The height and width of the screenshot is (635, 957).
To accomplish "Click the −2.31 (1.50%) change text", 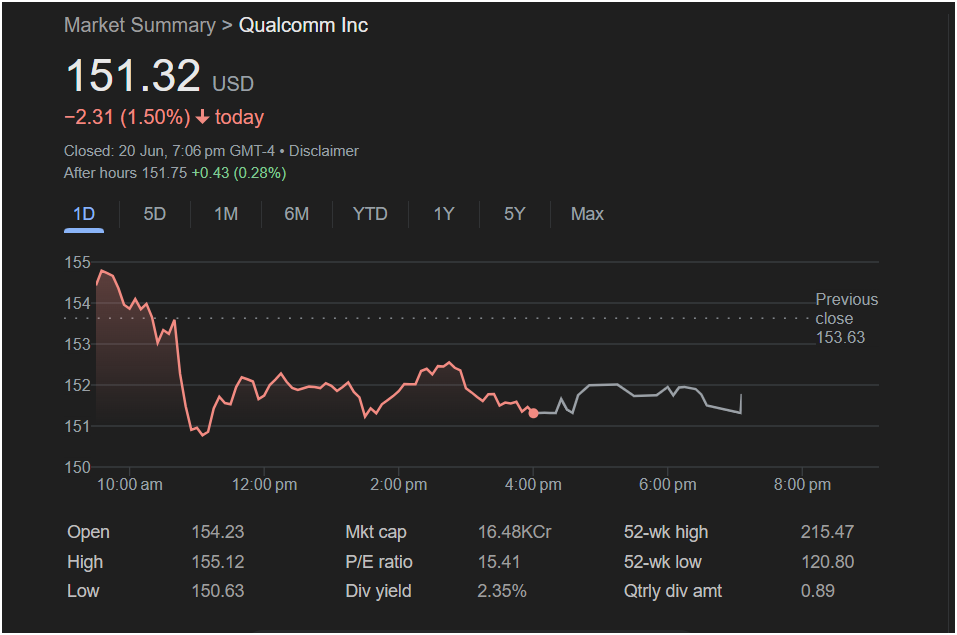I will (127, 117).
